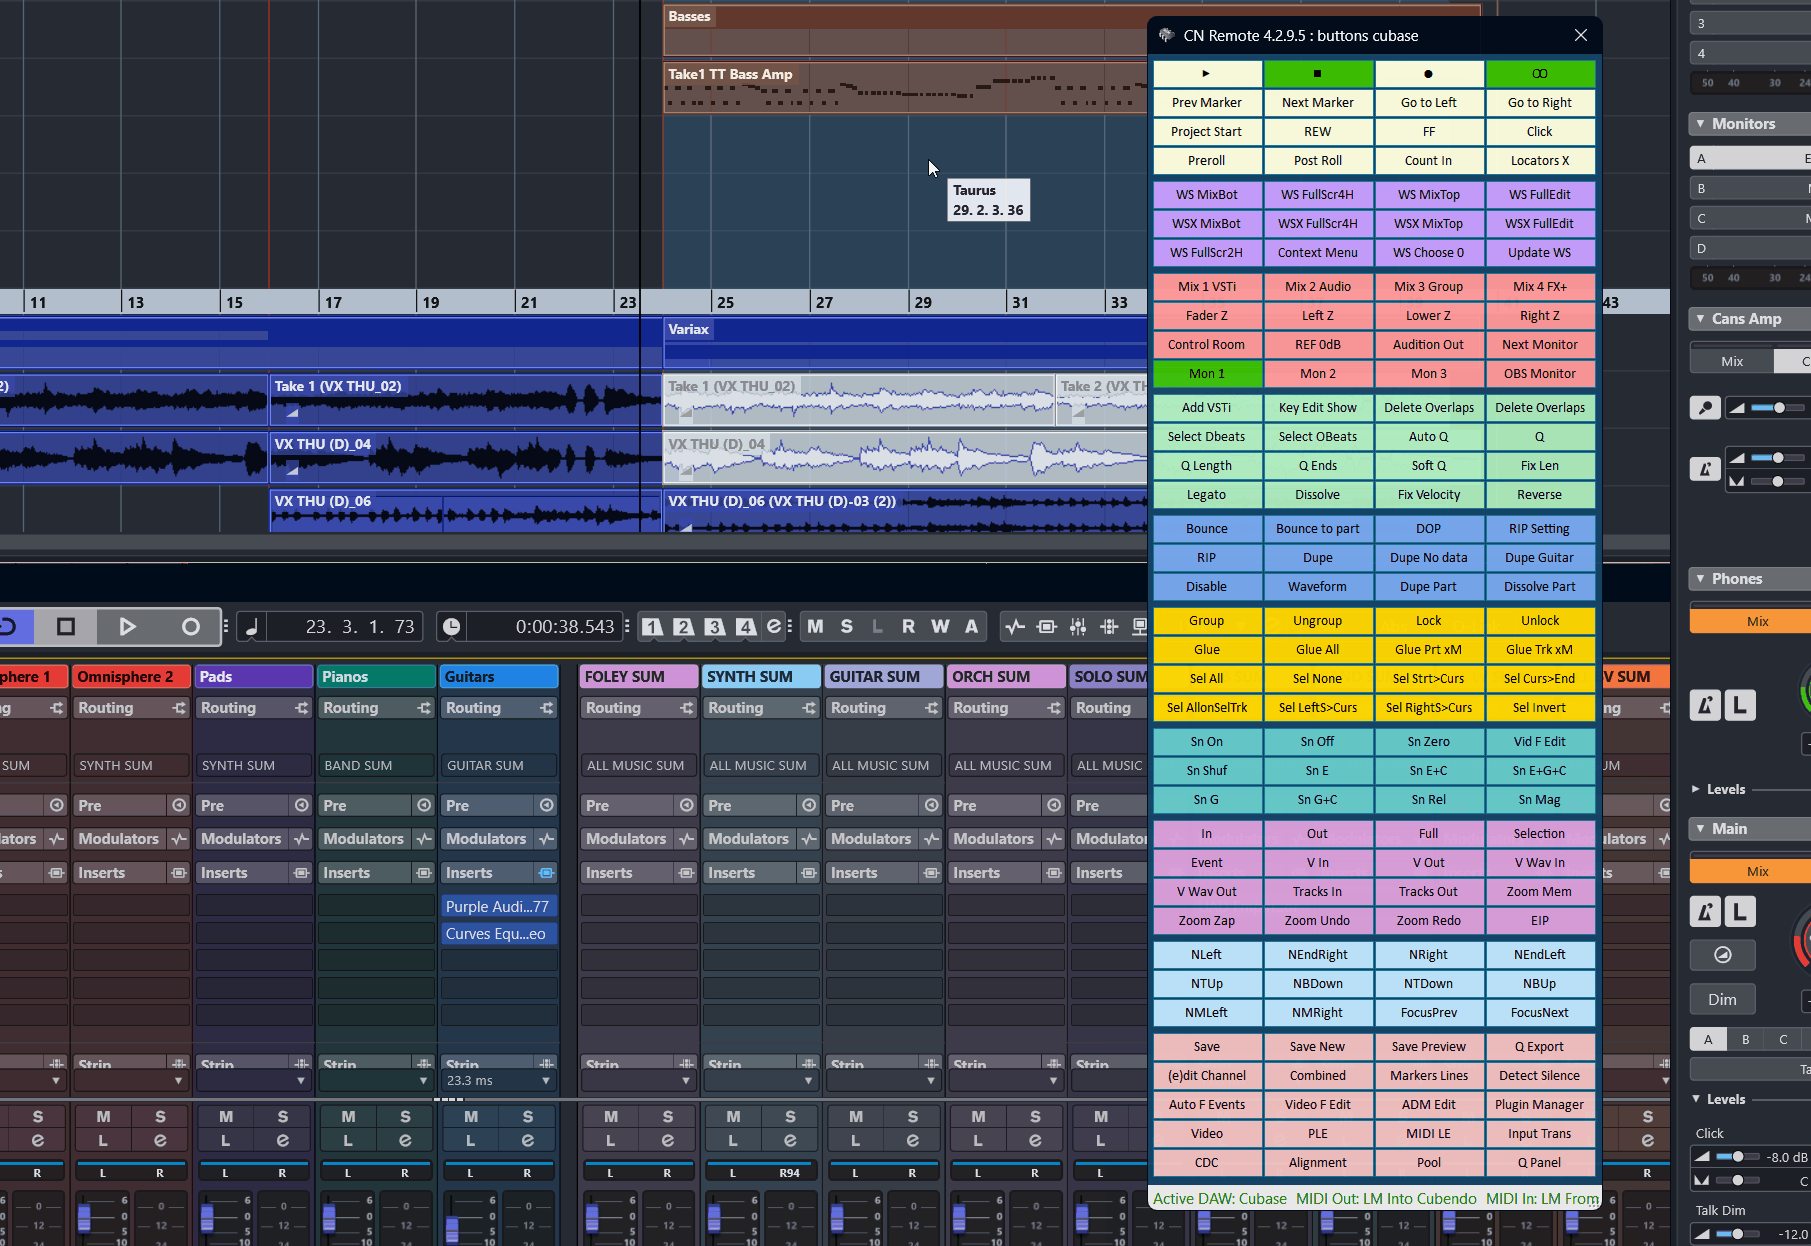
Task: Click the clock icon beside the 0:00:38.543 time display
Action: point(452,627)
